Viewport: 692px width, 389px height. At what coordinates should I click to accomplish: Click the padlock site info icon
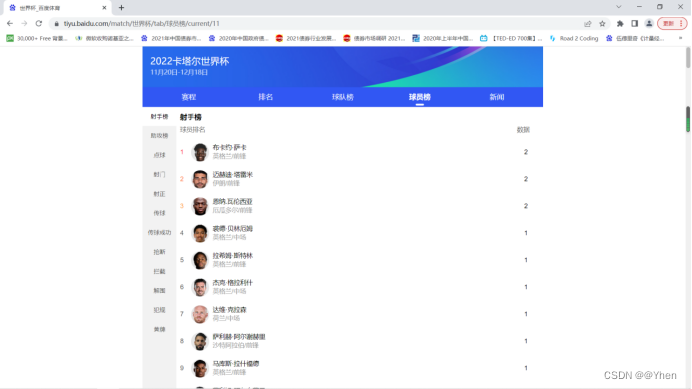[x=56, y=24]
